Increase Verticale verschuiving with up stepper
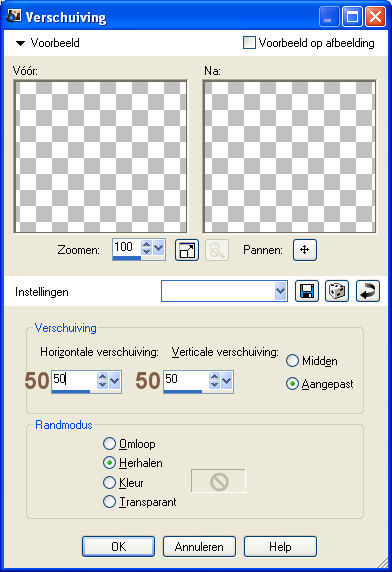Image resolution: width=392 pixels, height=572 pixels. [x=214, y=376]
